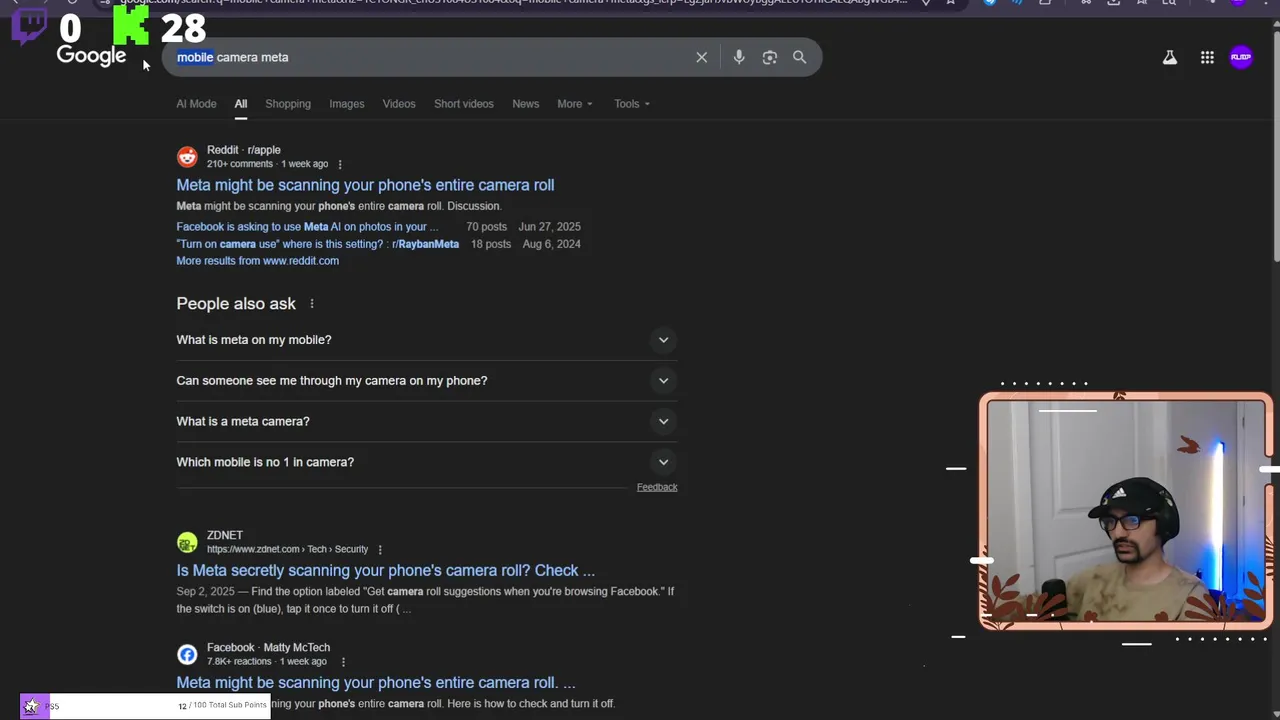Open Search Labs flask icon
Image resolution: width=1280 pixels, height=720 pixels.
click(1169, 58)
